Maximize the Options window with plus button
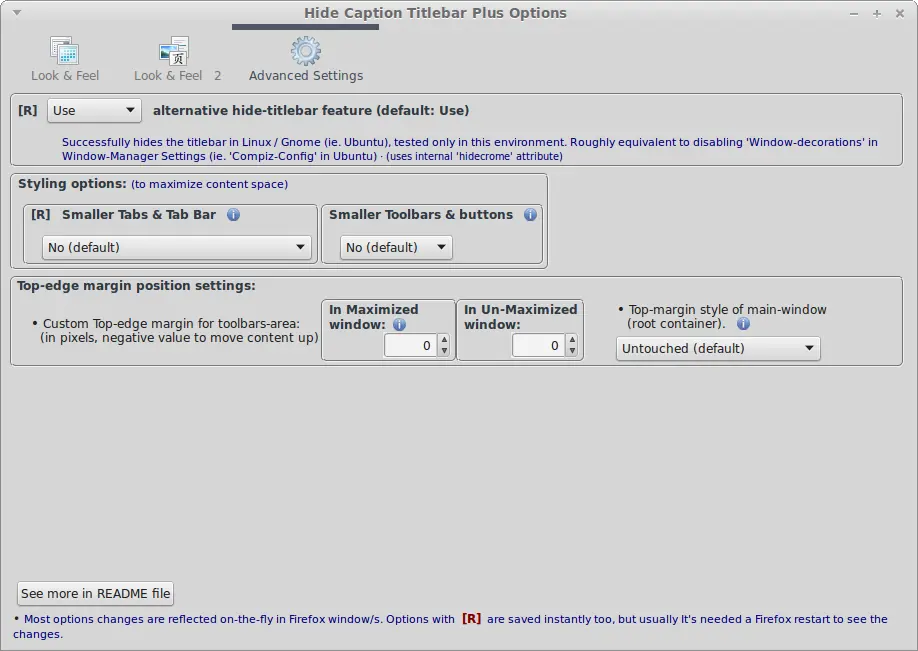 point(877,13)
